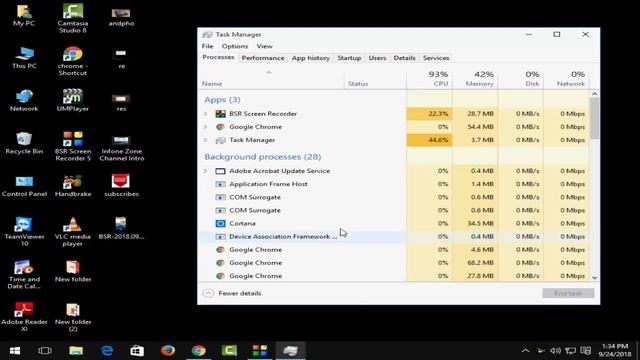Open the chrome - Shortcut desktop icon
This screenshot has width=640, height=360.
pos(73,61)
